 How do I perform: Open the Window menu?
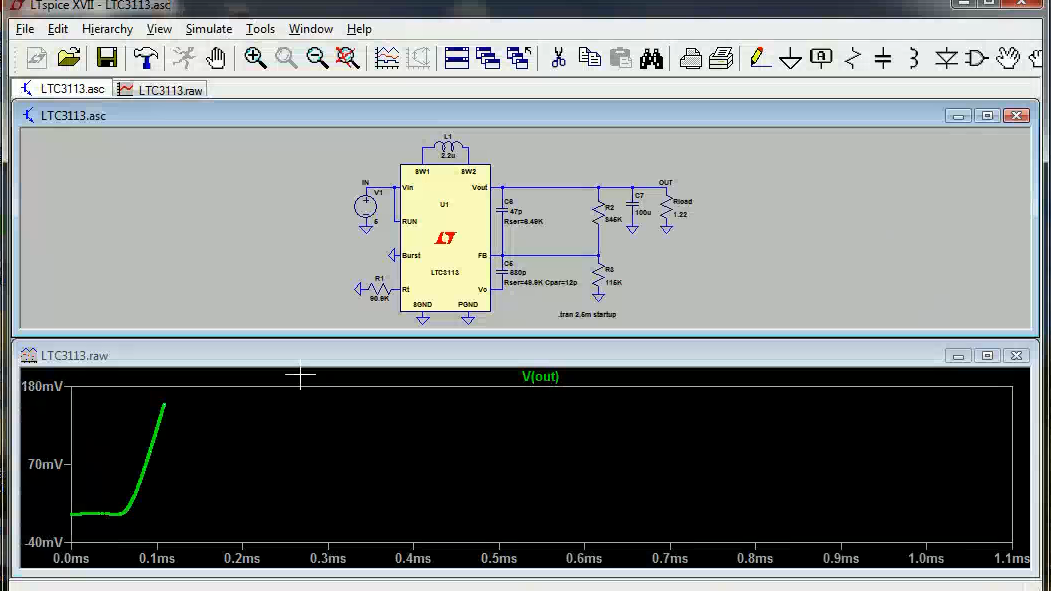[x=310, y=29]
